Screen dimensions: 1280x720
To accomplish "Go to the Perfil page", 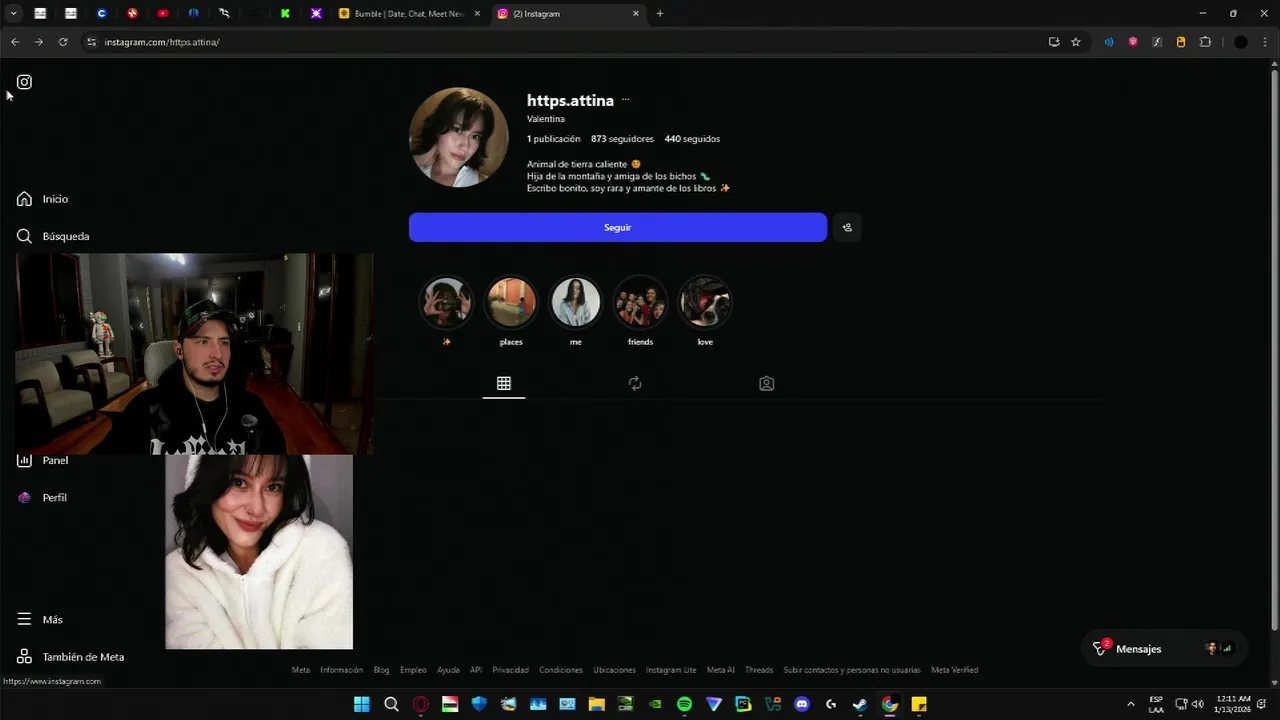I will click(42, 497).
